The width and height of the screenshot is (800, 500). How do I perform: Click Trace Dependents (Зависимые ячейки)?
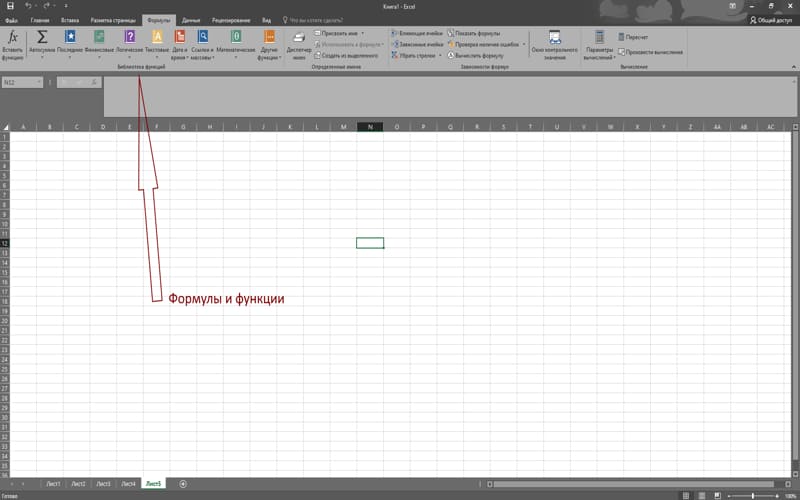(417, 44)
